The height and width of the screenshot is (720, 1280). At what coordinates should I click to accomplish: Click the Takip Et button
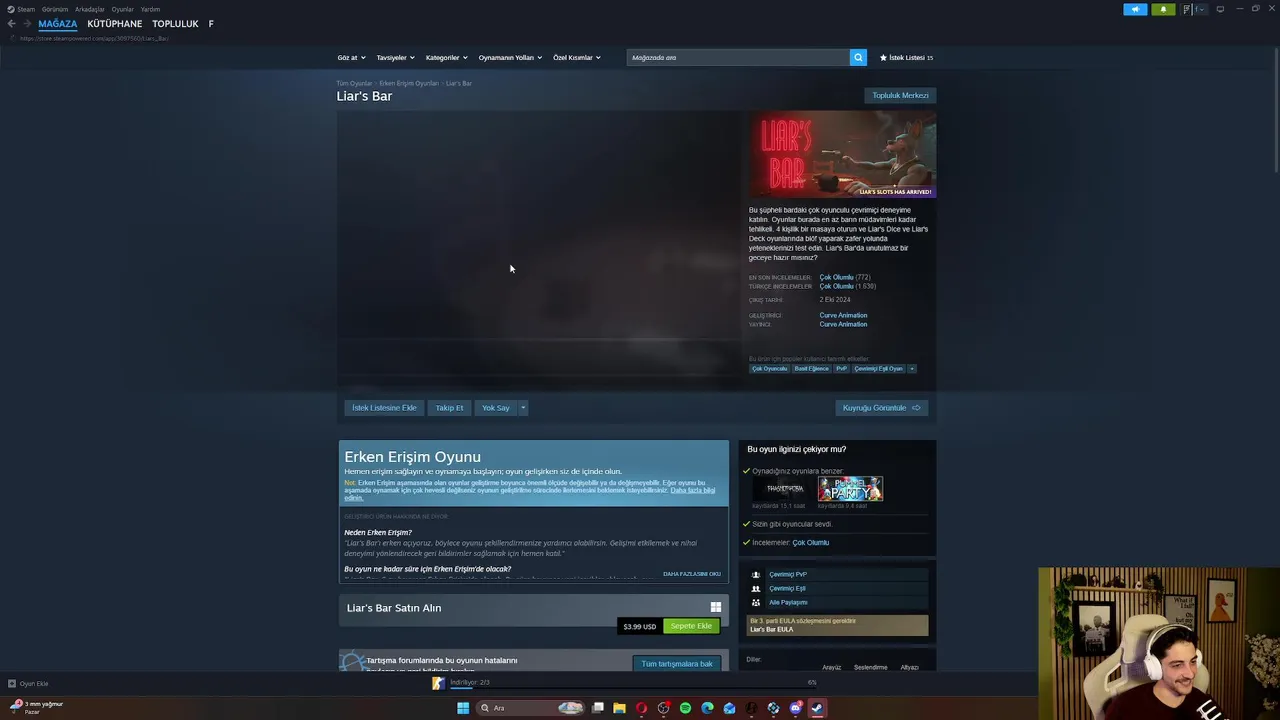449,408
